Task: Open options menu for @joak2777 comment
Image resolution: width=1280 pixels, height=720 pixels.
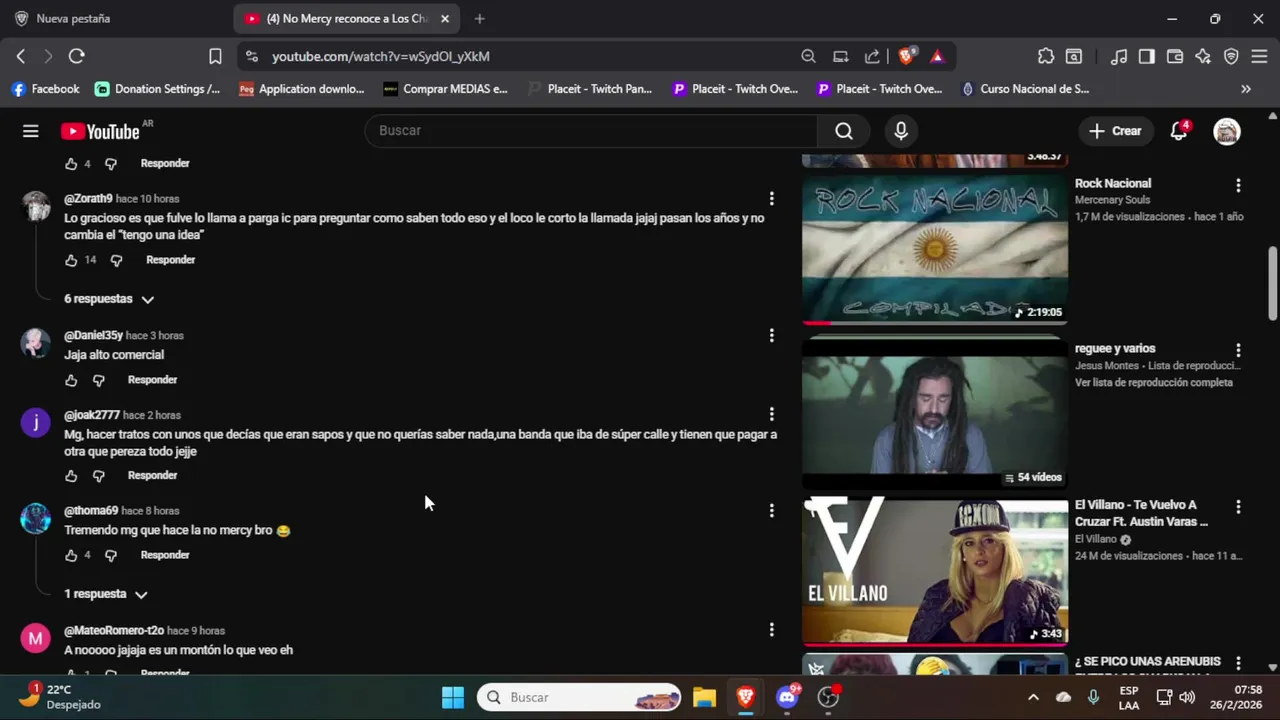Action: 771,414
